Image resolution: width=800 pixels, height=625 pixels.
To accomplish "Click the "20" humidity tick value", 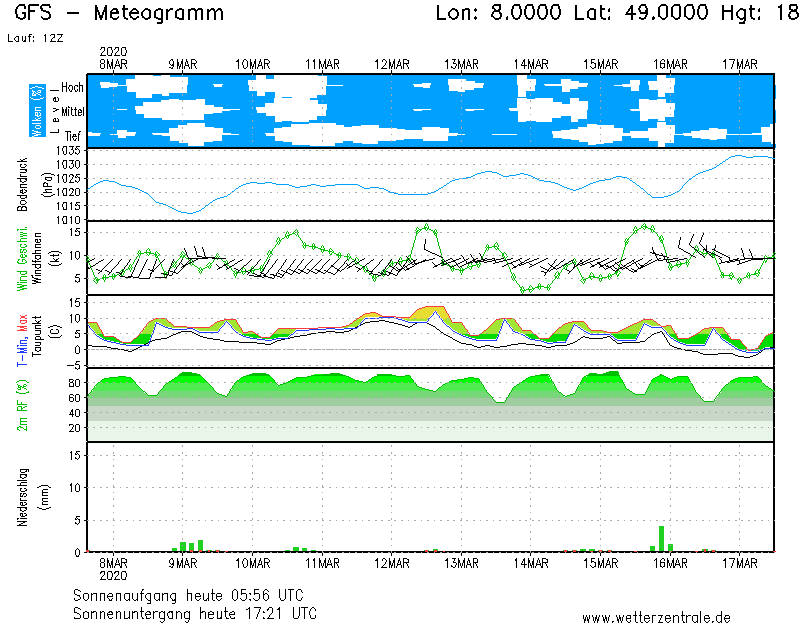I will click(x=74, y=428).
